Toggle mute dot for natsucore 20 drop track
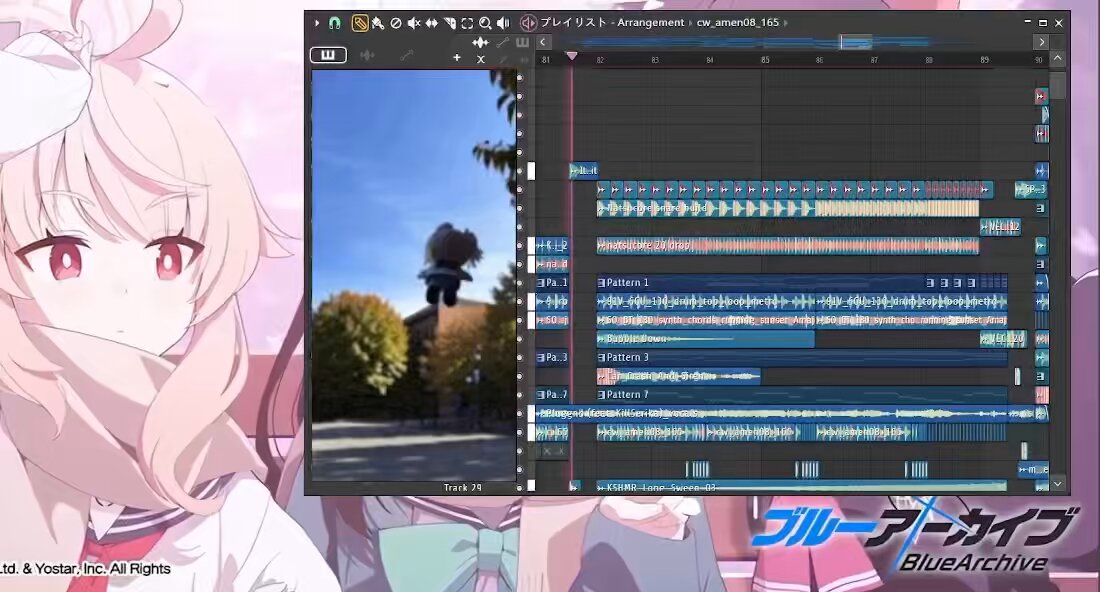The image size is (1100, 592). pos(520,246)
